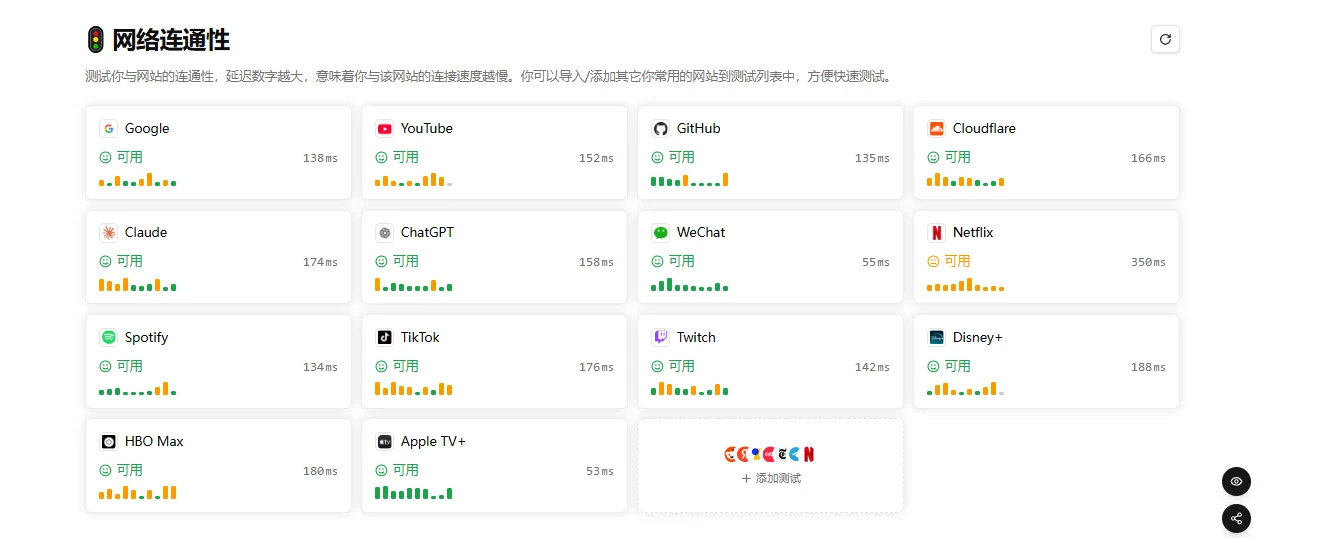Click the WeChat latency bar chart
This screenshot has width=1340, height=538.
(690, 284)
